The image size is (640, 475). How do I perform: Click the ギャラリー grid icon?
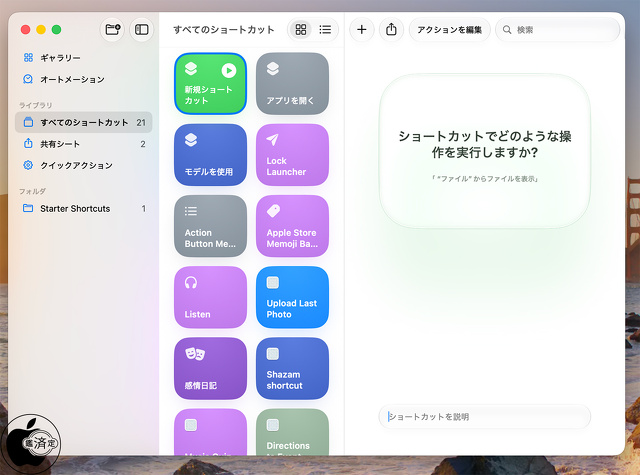click(28, 58)
